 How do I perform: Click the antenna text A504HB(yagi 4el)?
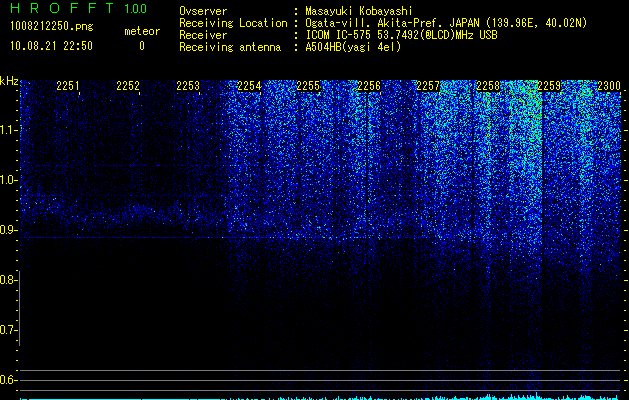[353, 47]
